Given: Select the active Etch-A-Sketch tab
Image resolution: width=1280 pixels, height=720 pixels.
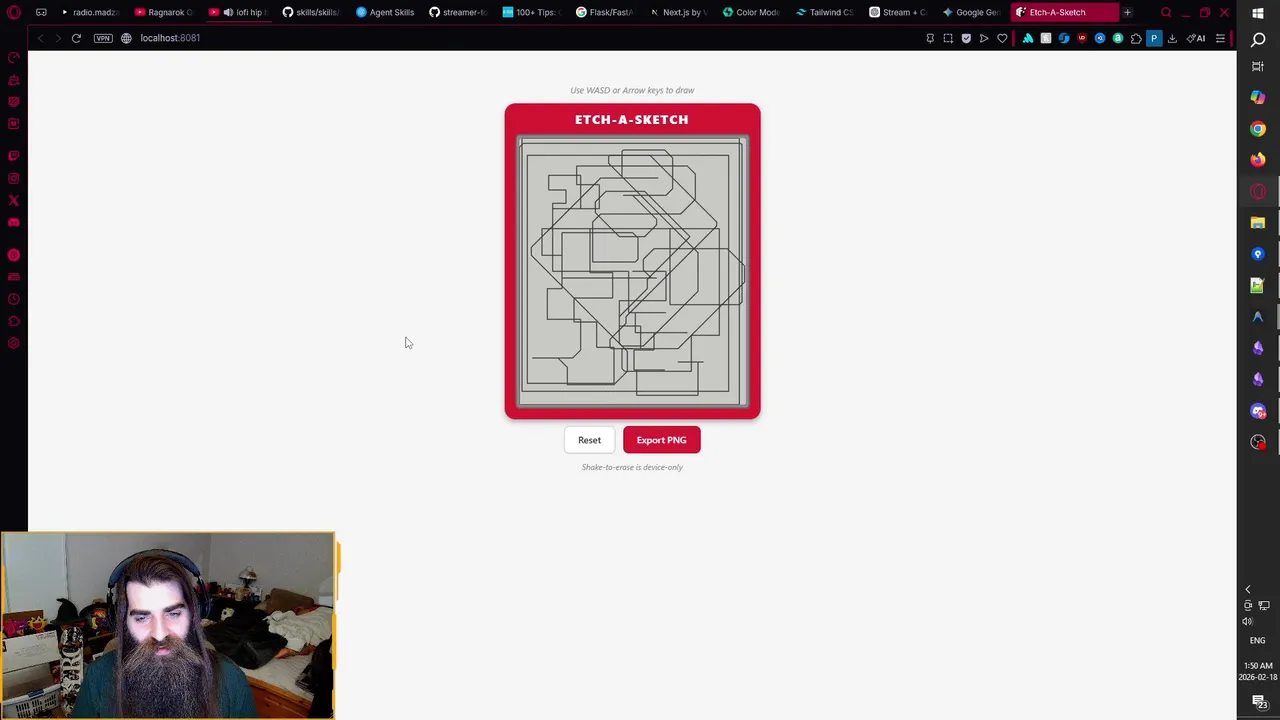Looking at the screenshot, I should pyautogui.click(x=1062, y=12).
